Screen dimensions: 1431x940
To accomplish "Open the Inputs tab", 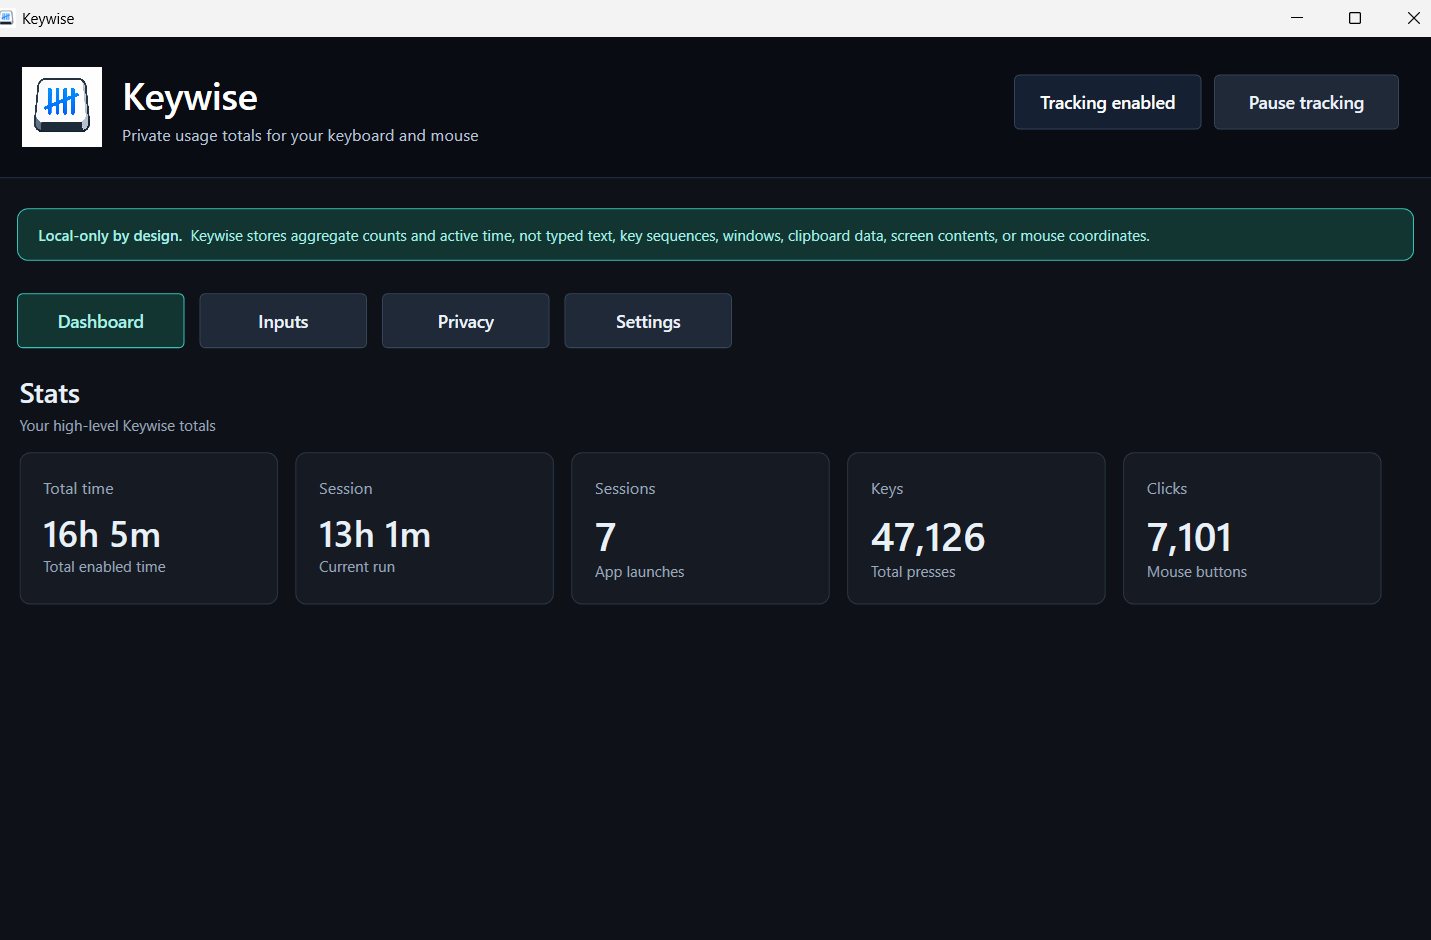I will (x=283, y=321).
